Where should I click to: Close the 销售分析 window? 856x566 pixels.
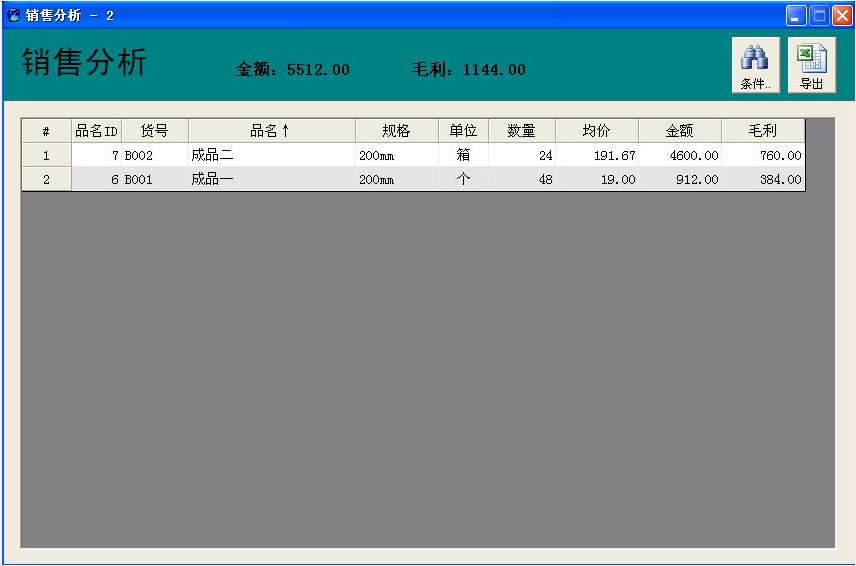842,15
